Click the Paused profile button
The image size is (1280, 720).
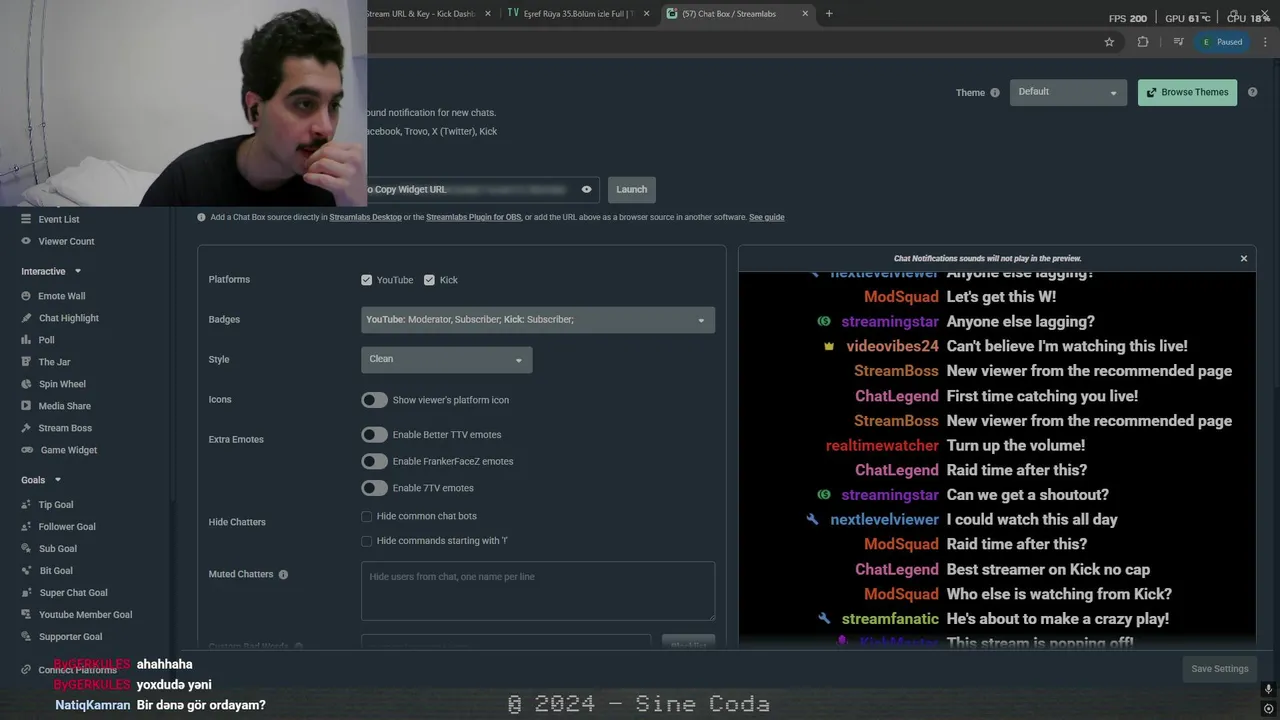[x=1223, y=42]
